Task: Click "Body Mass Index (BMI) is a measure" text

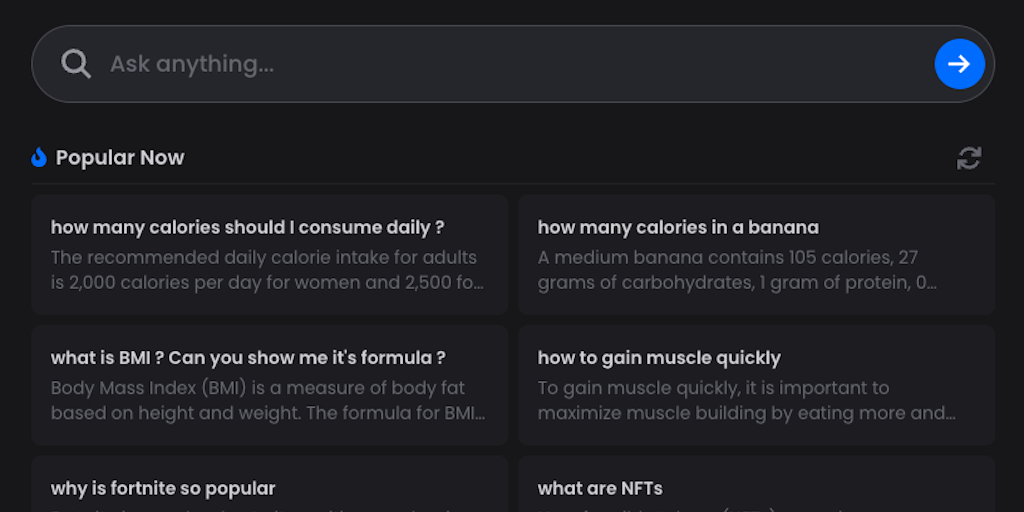Action: click(258, 388)
